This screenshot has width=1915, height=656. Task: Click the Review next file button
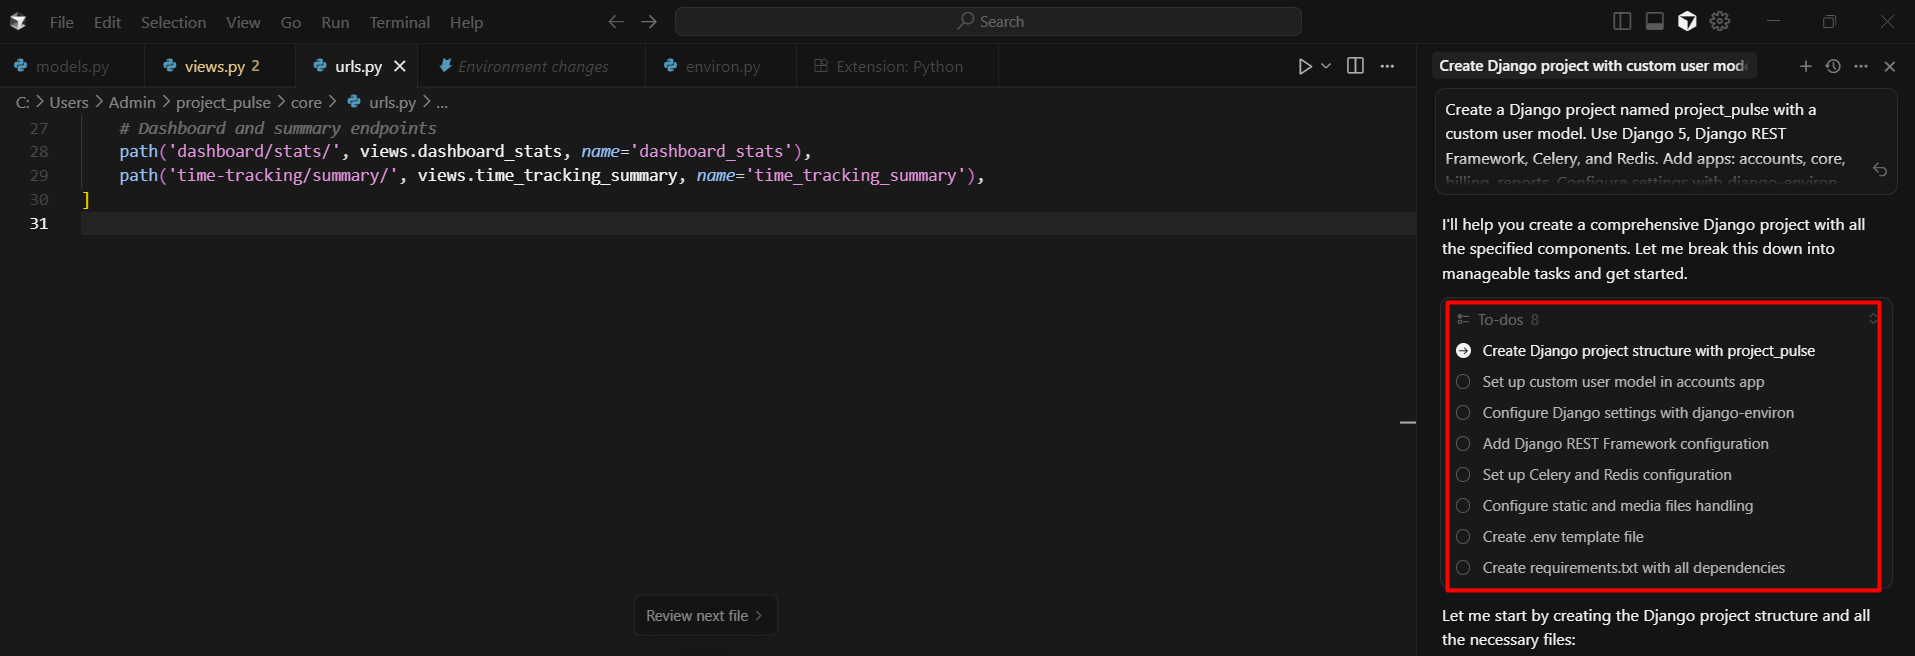tap(705, 616)
